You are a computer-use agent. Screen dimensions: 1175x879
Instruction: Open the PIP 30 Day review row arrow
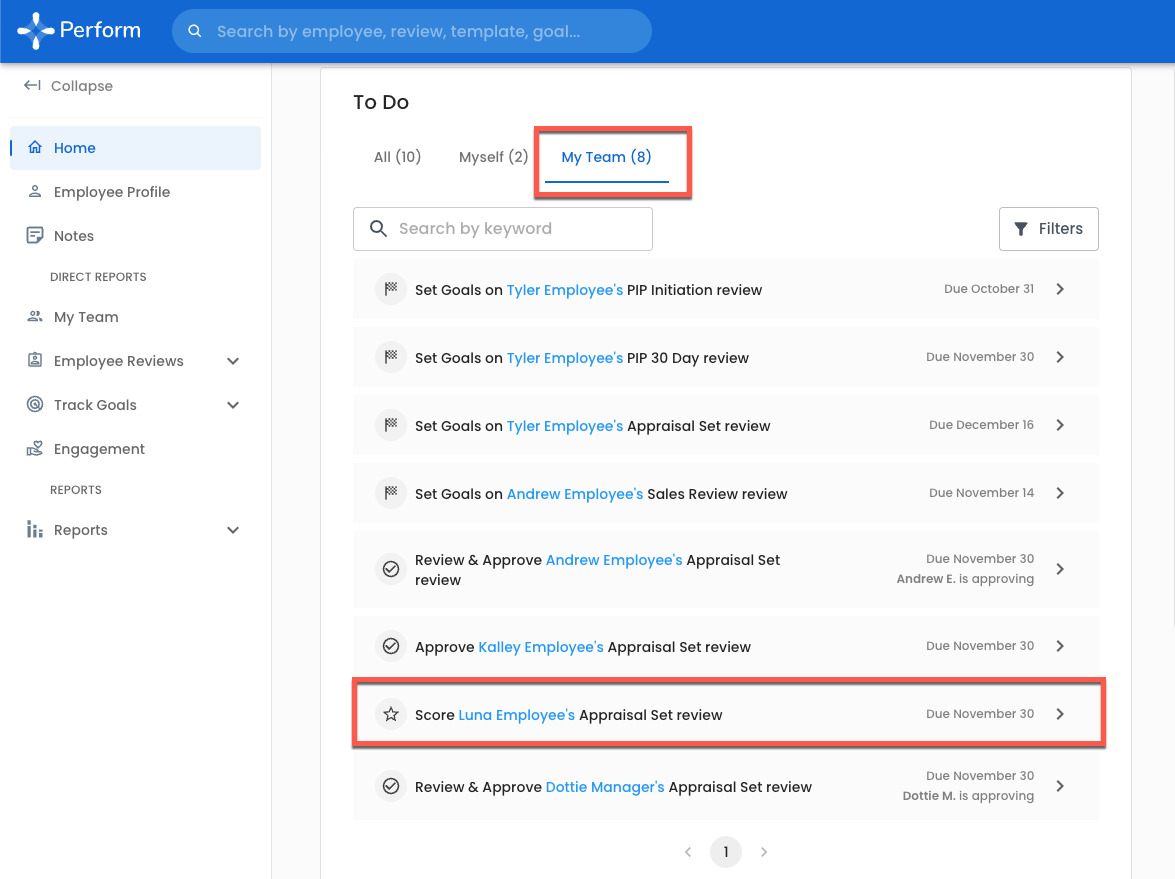(1060, 357)
